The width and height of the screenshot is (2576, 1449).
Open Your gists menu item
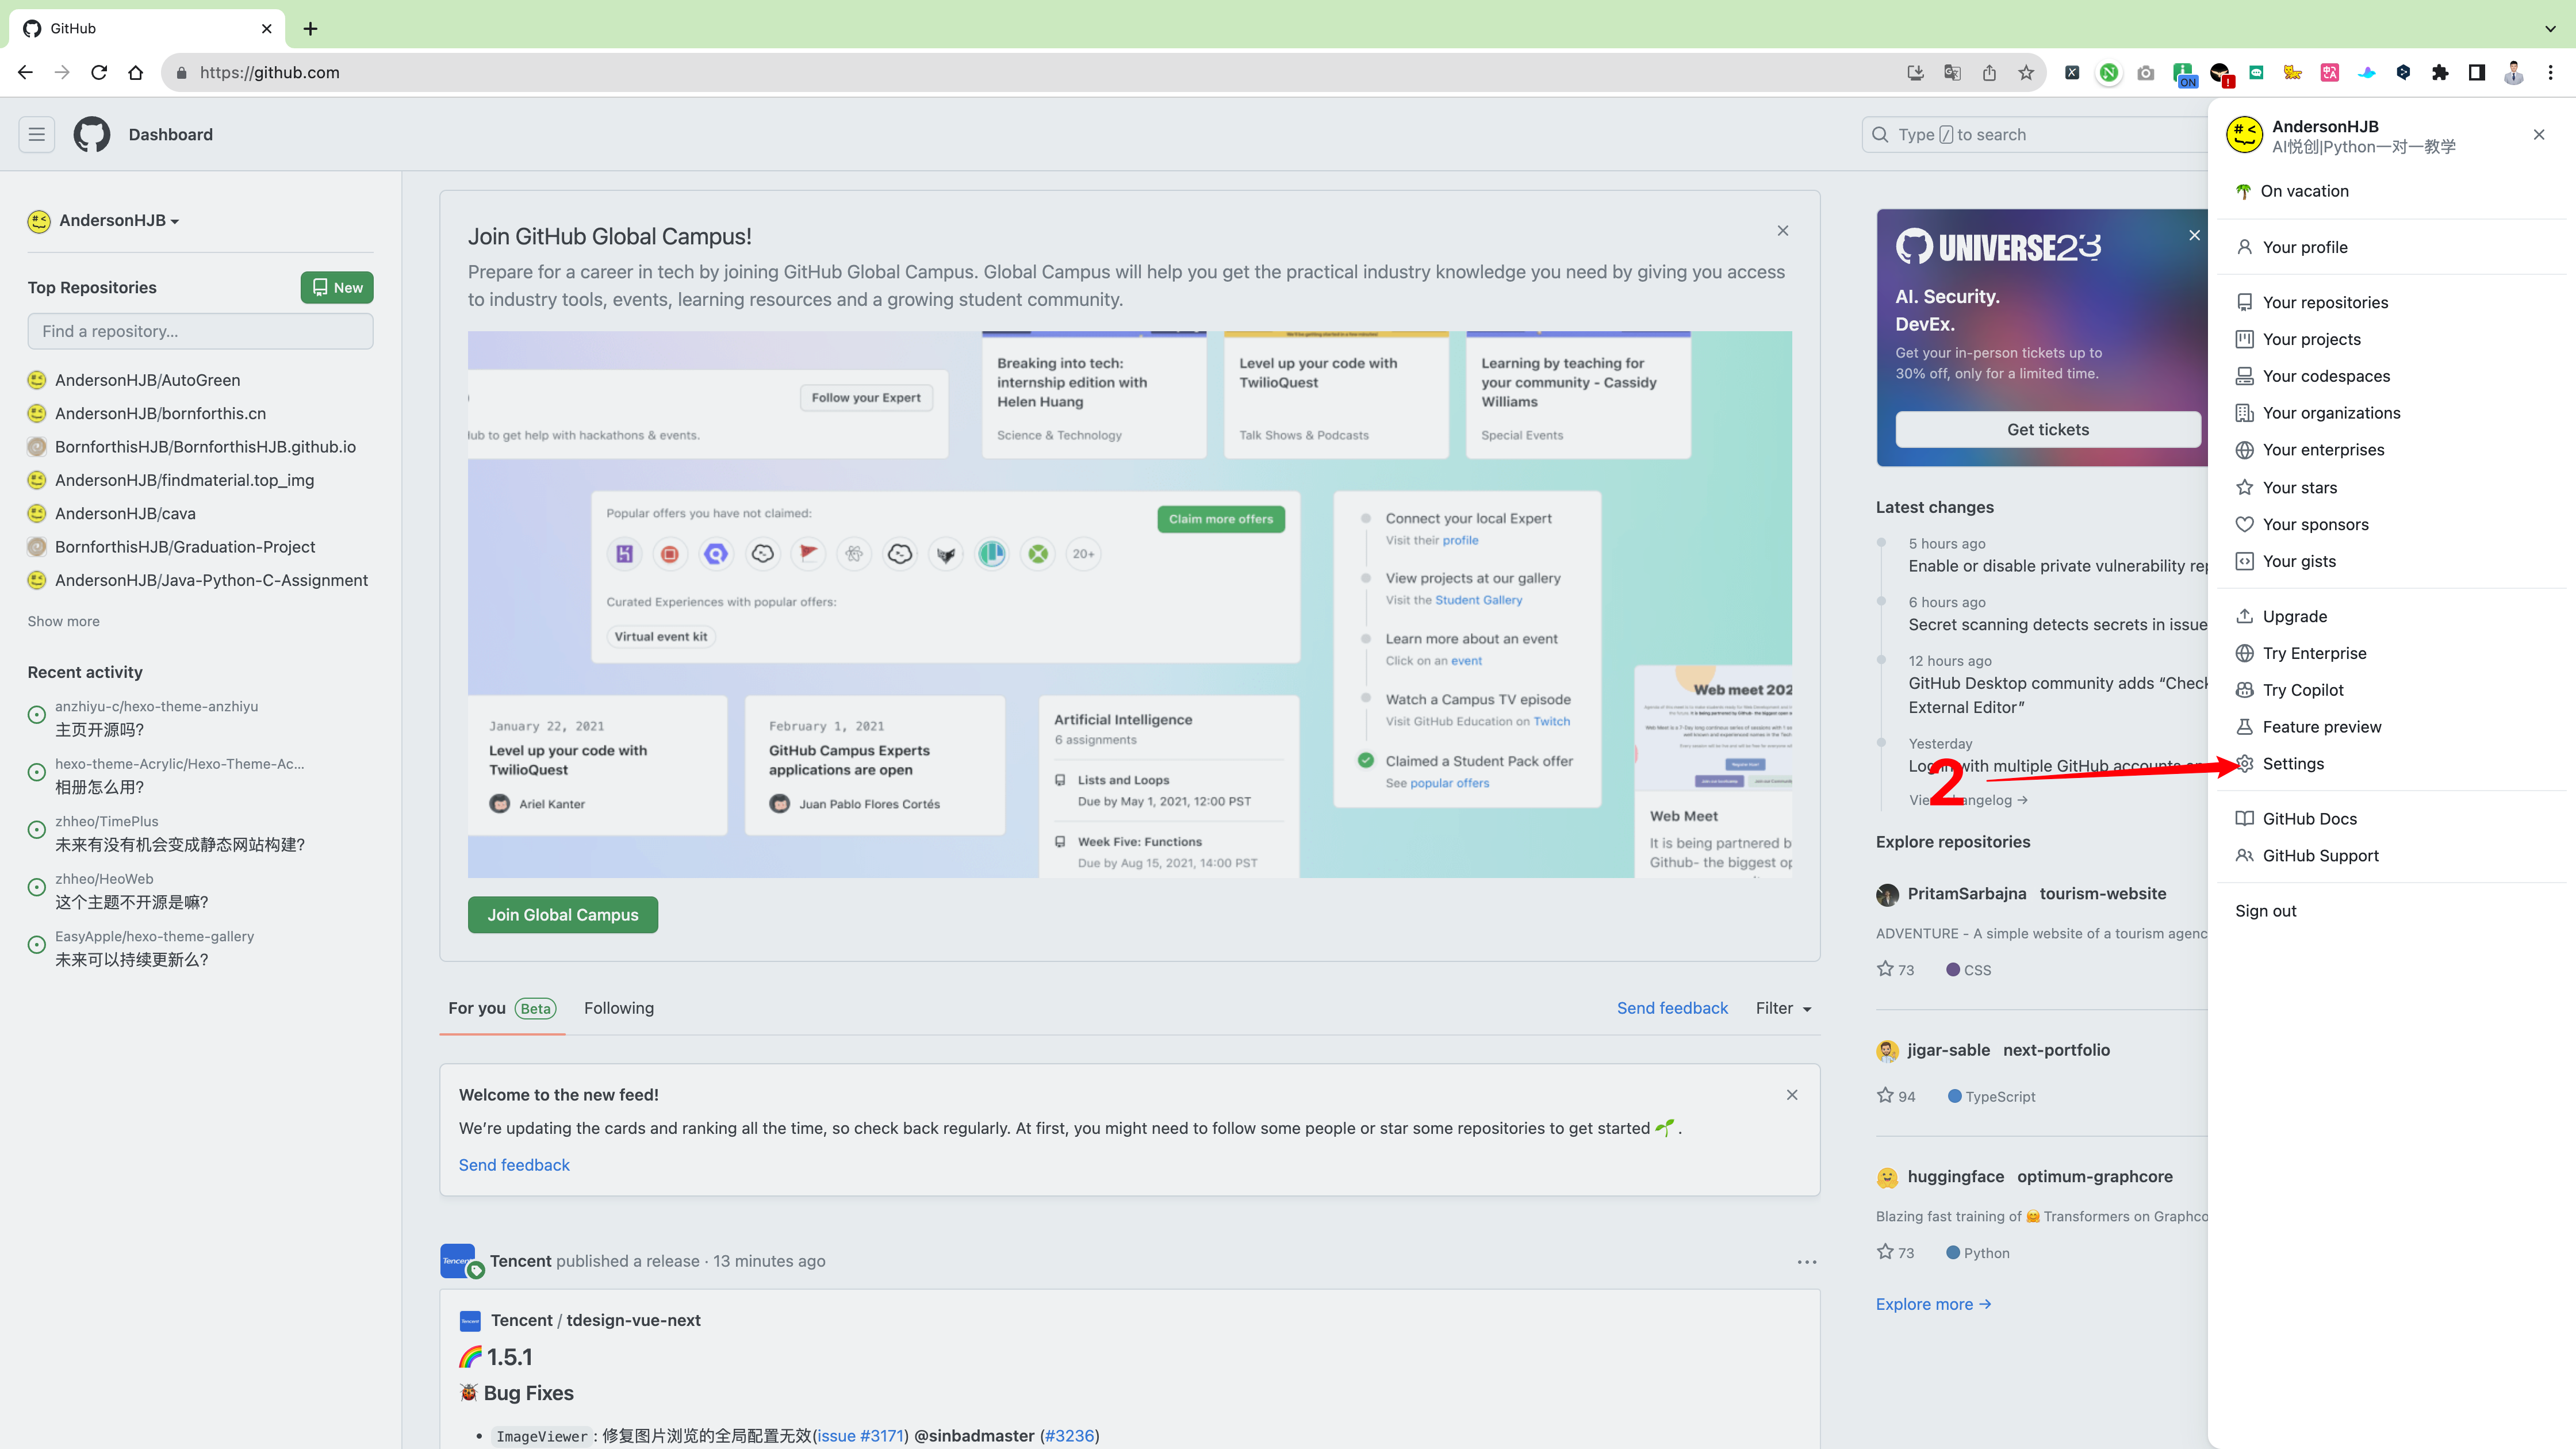pos(2391,561)
